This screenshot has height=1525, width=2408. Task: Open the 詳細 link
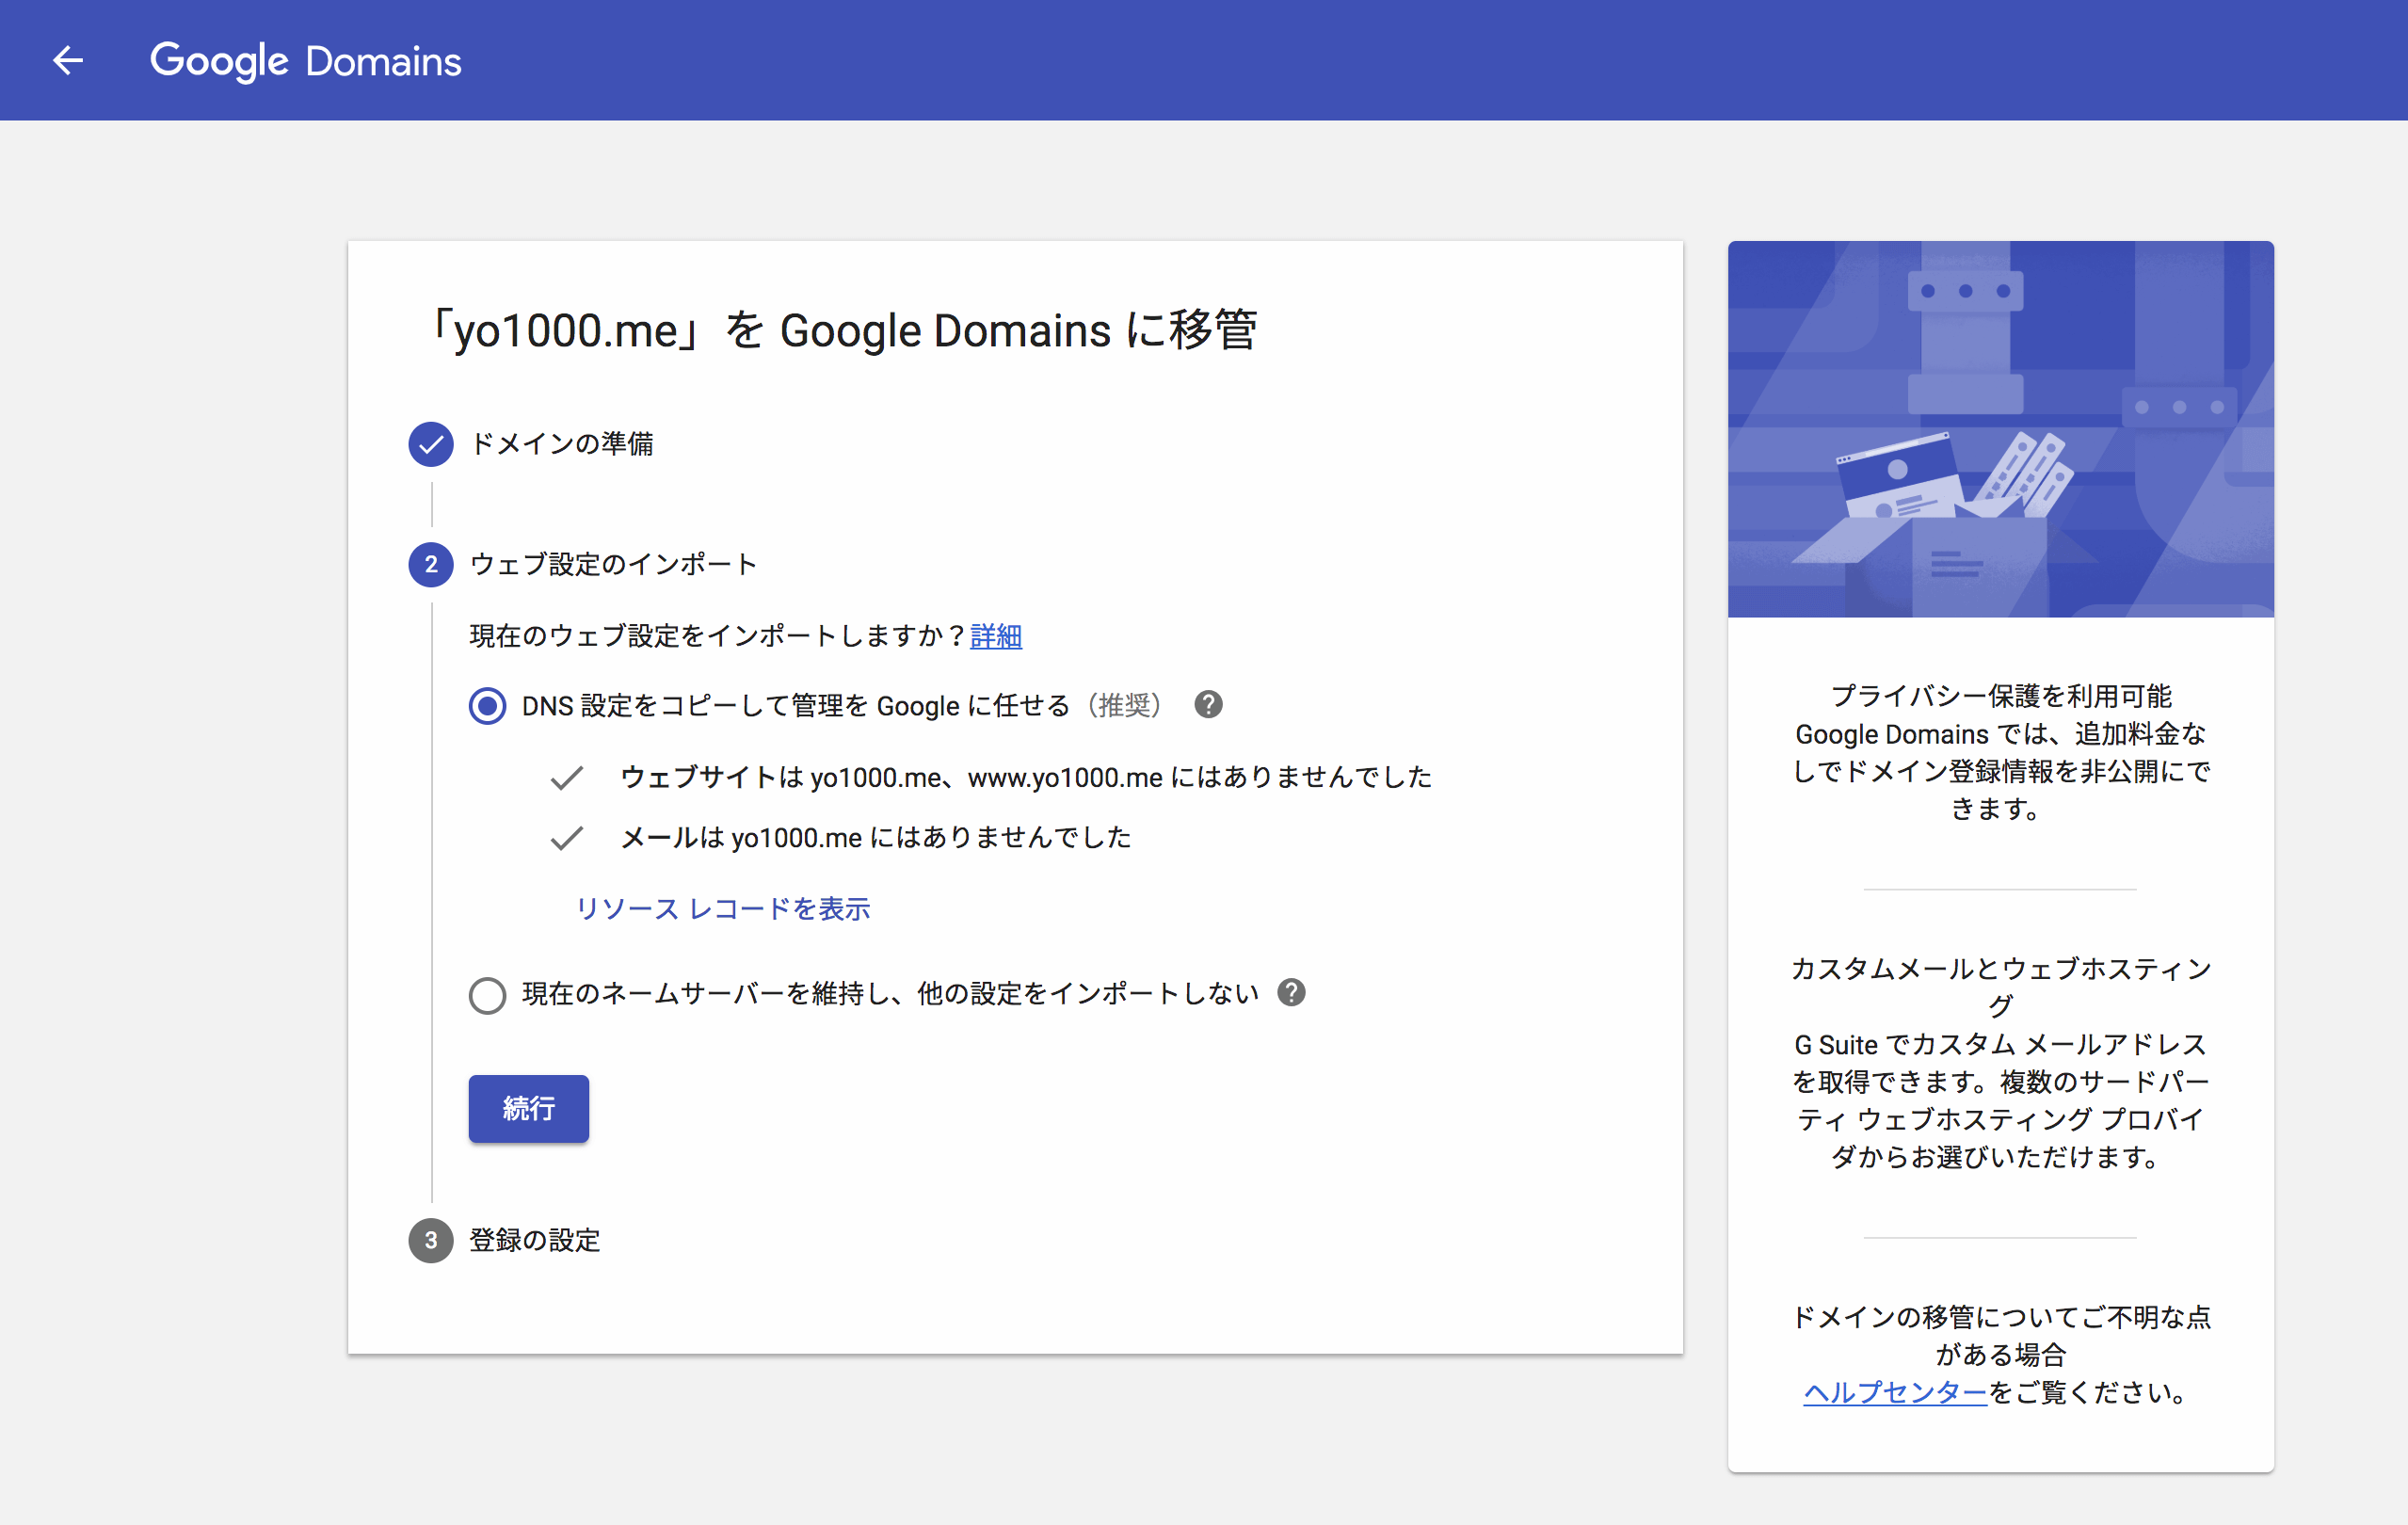[x=995, y=636]
